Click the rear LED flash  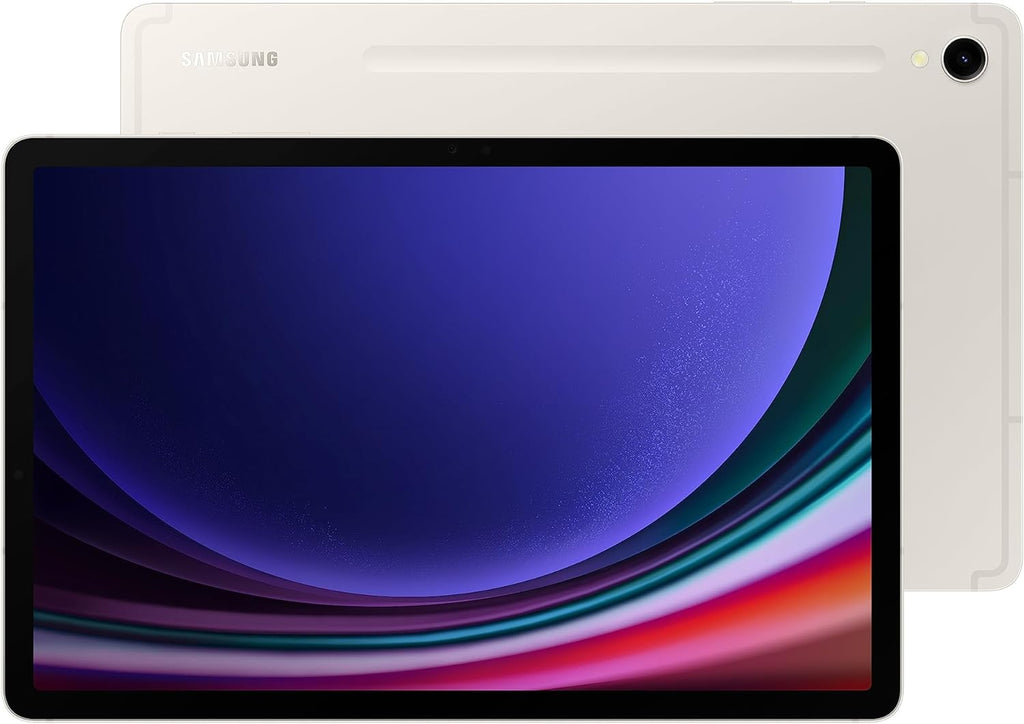[920, 59]
